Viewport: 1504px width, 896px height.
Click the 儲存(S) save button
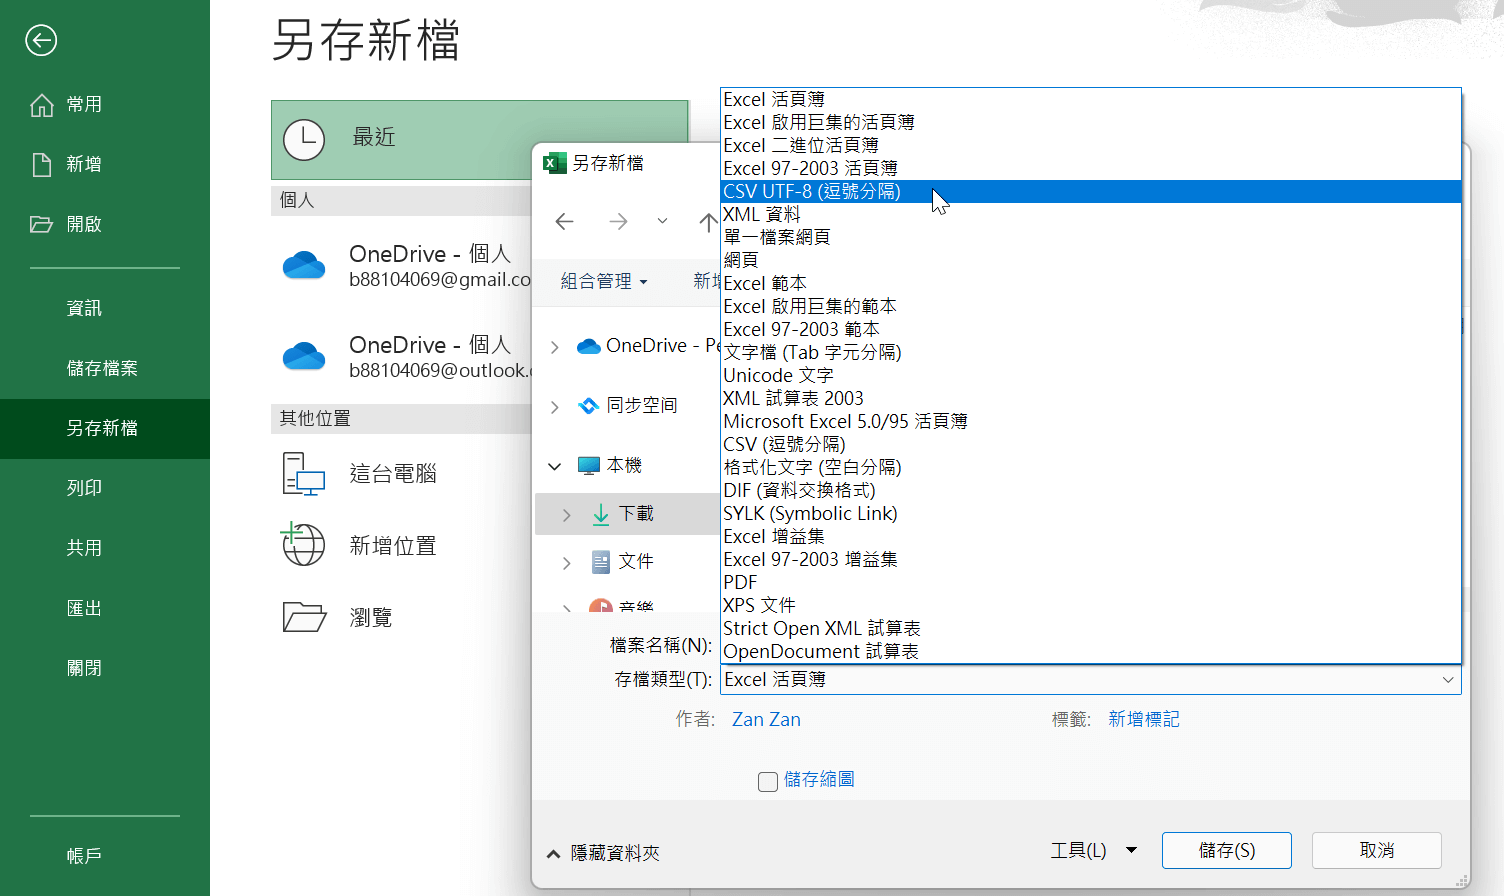pos(1226,850)
